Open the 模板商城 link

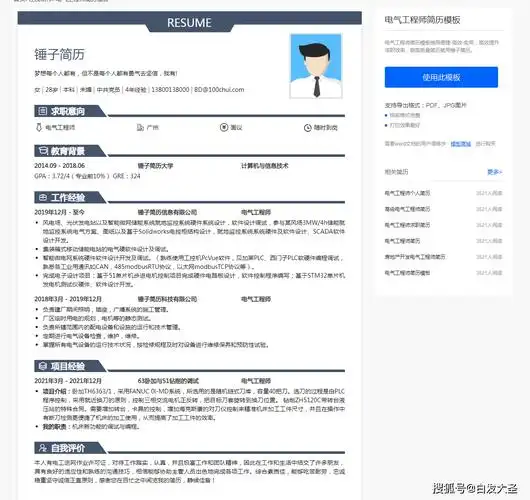point(461,144)
